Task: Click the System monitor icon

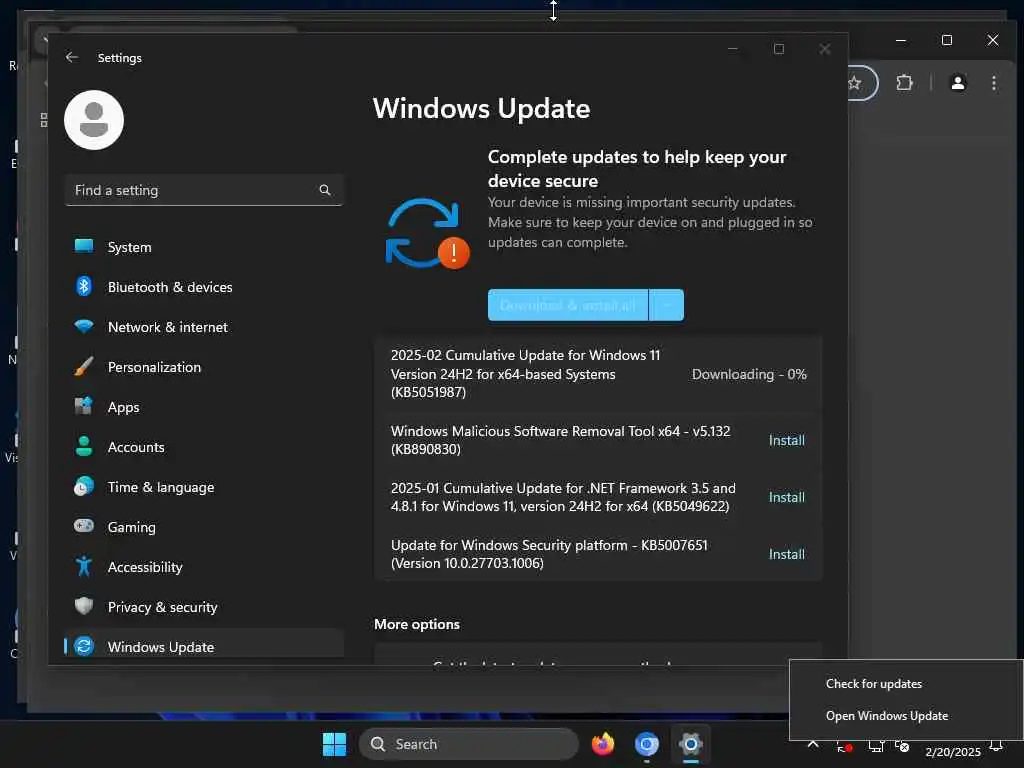Action: tap(84, 246)
